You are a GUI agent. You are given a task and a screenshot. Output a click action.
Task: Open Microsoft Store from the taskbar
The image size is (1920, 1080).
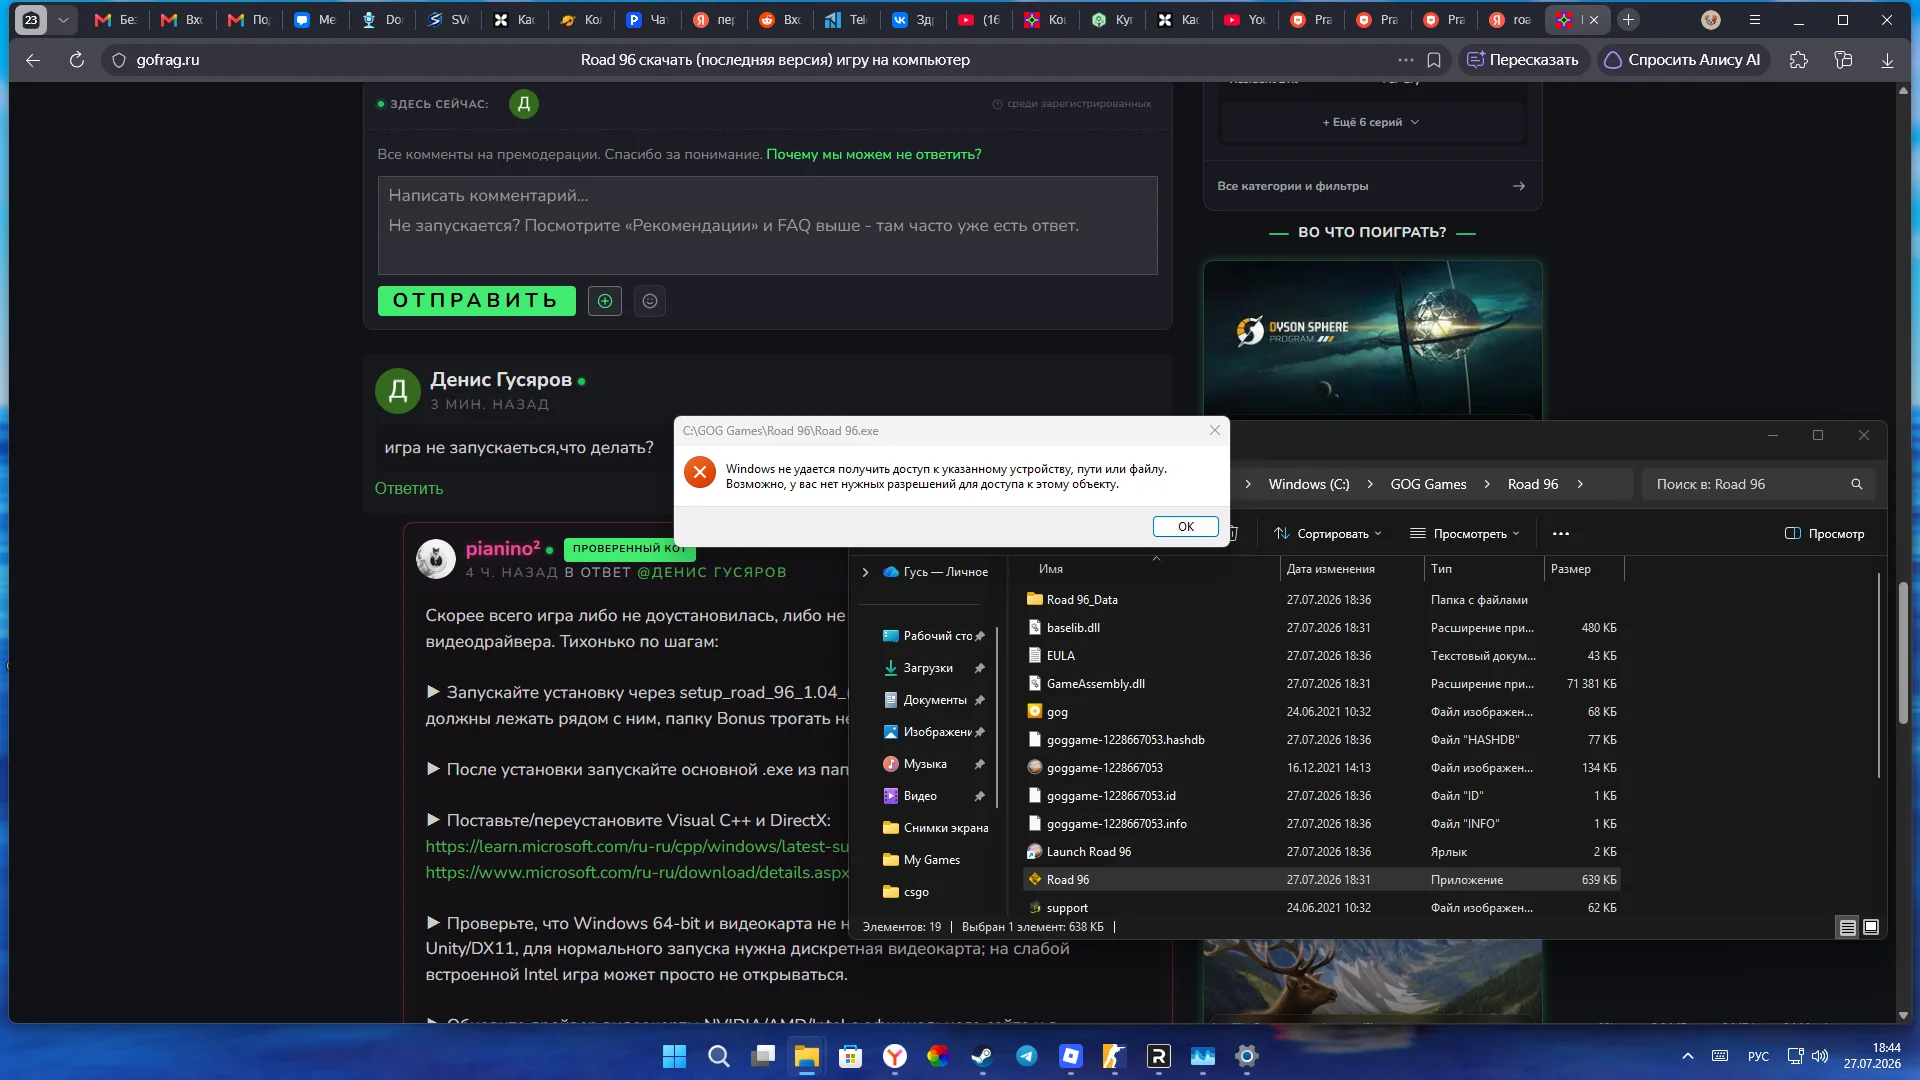(x=851, y=1056)
